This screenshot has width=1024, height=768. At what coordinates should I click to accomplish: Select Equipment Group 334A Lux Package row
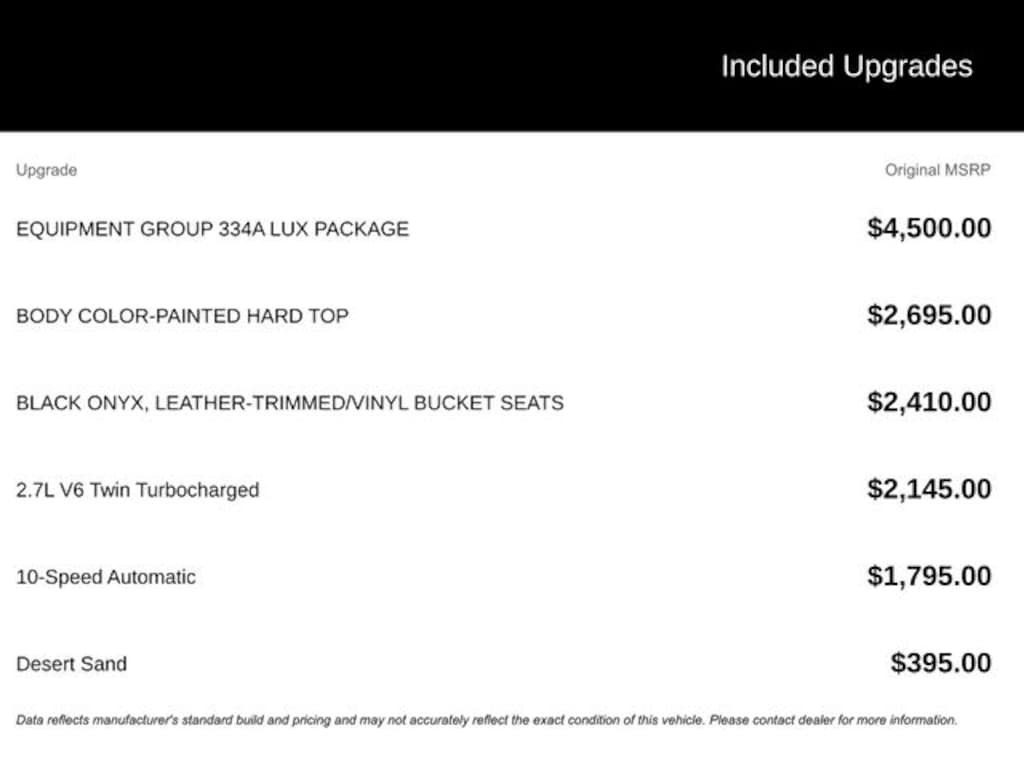click(212, 229)
